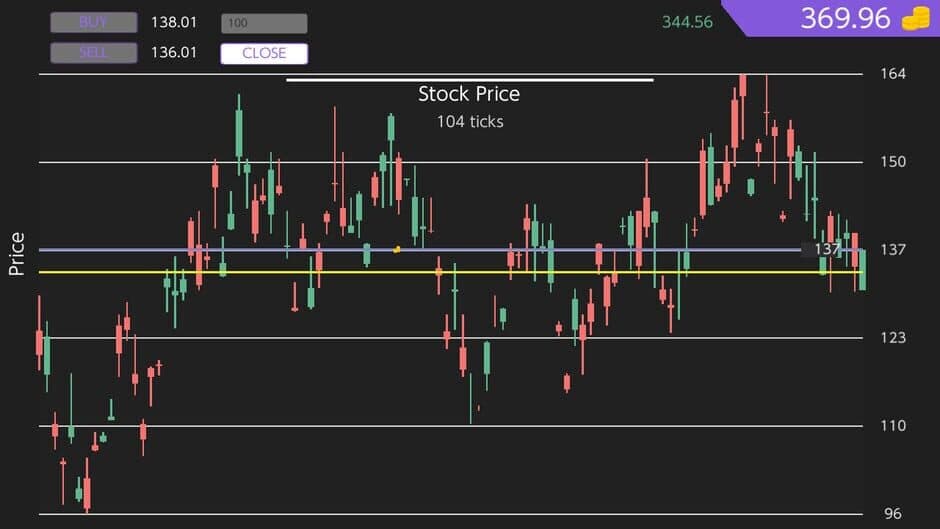Screen dimensions: 940x529
Task: Click the 123 price axis label
Action: (x=893, y=338)
